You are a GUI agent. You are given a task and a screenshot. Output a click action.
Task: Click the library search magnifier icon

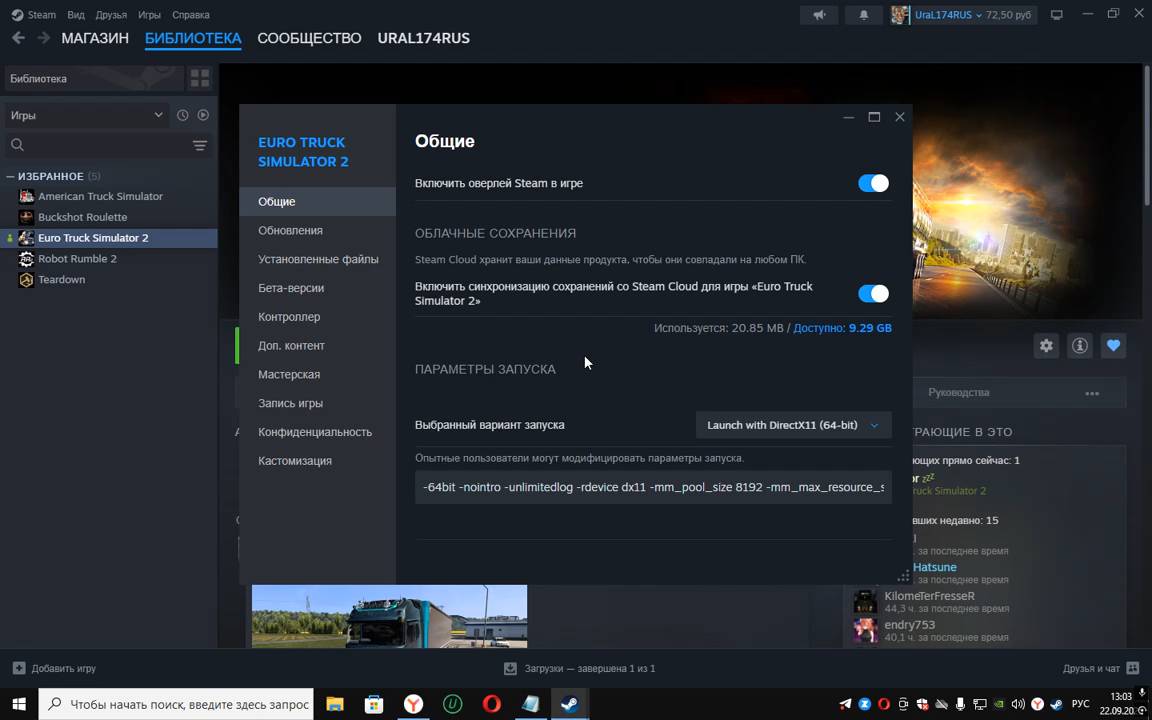tap(18, 145)
